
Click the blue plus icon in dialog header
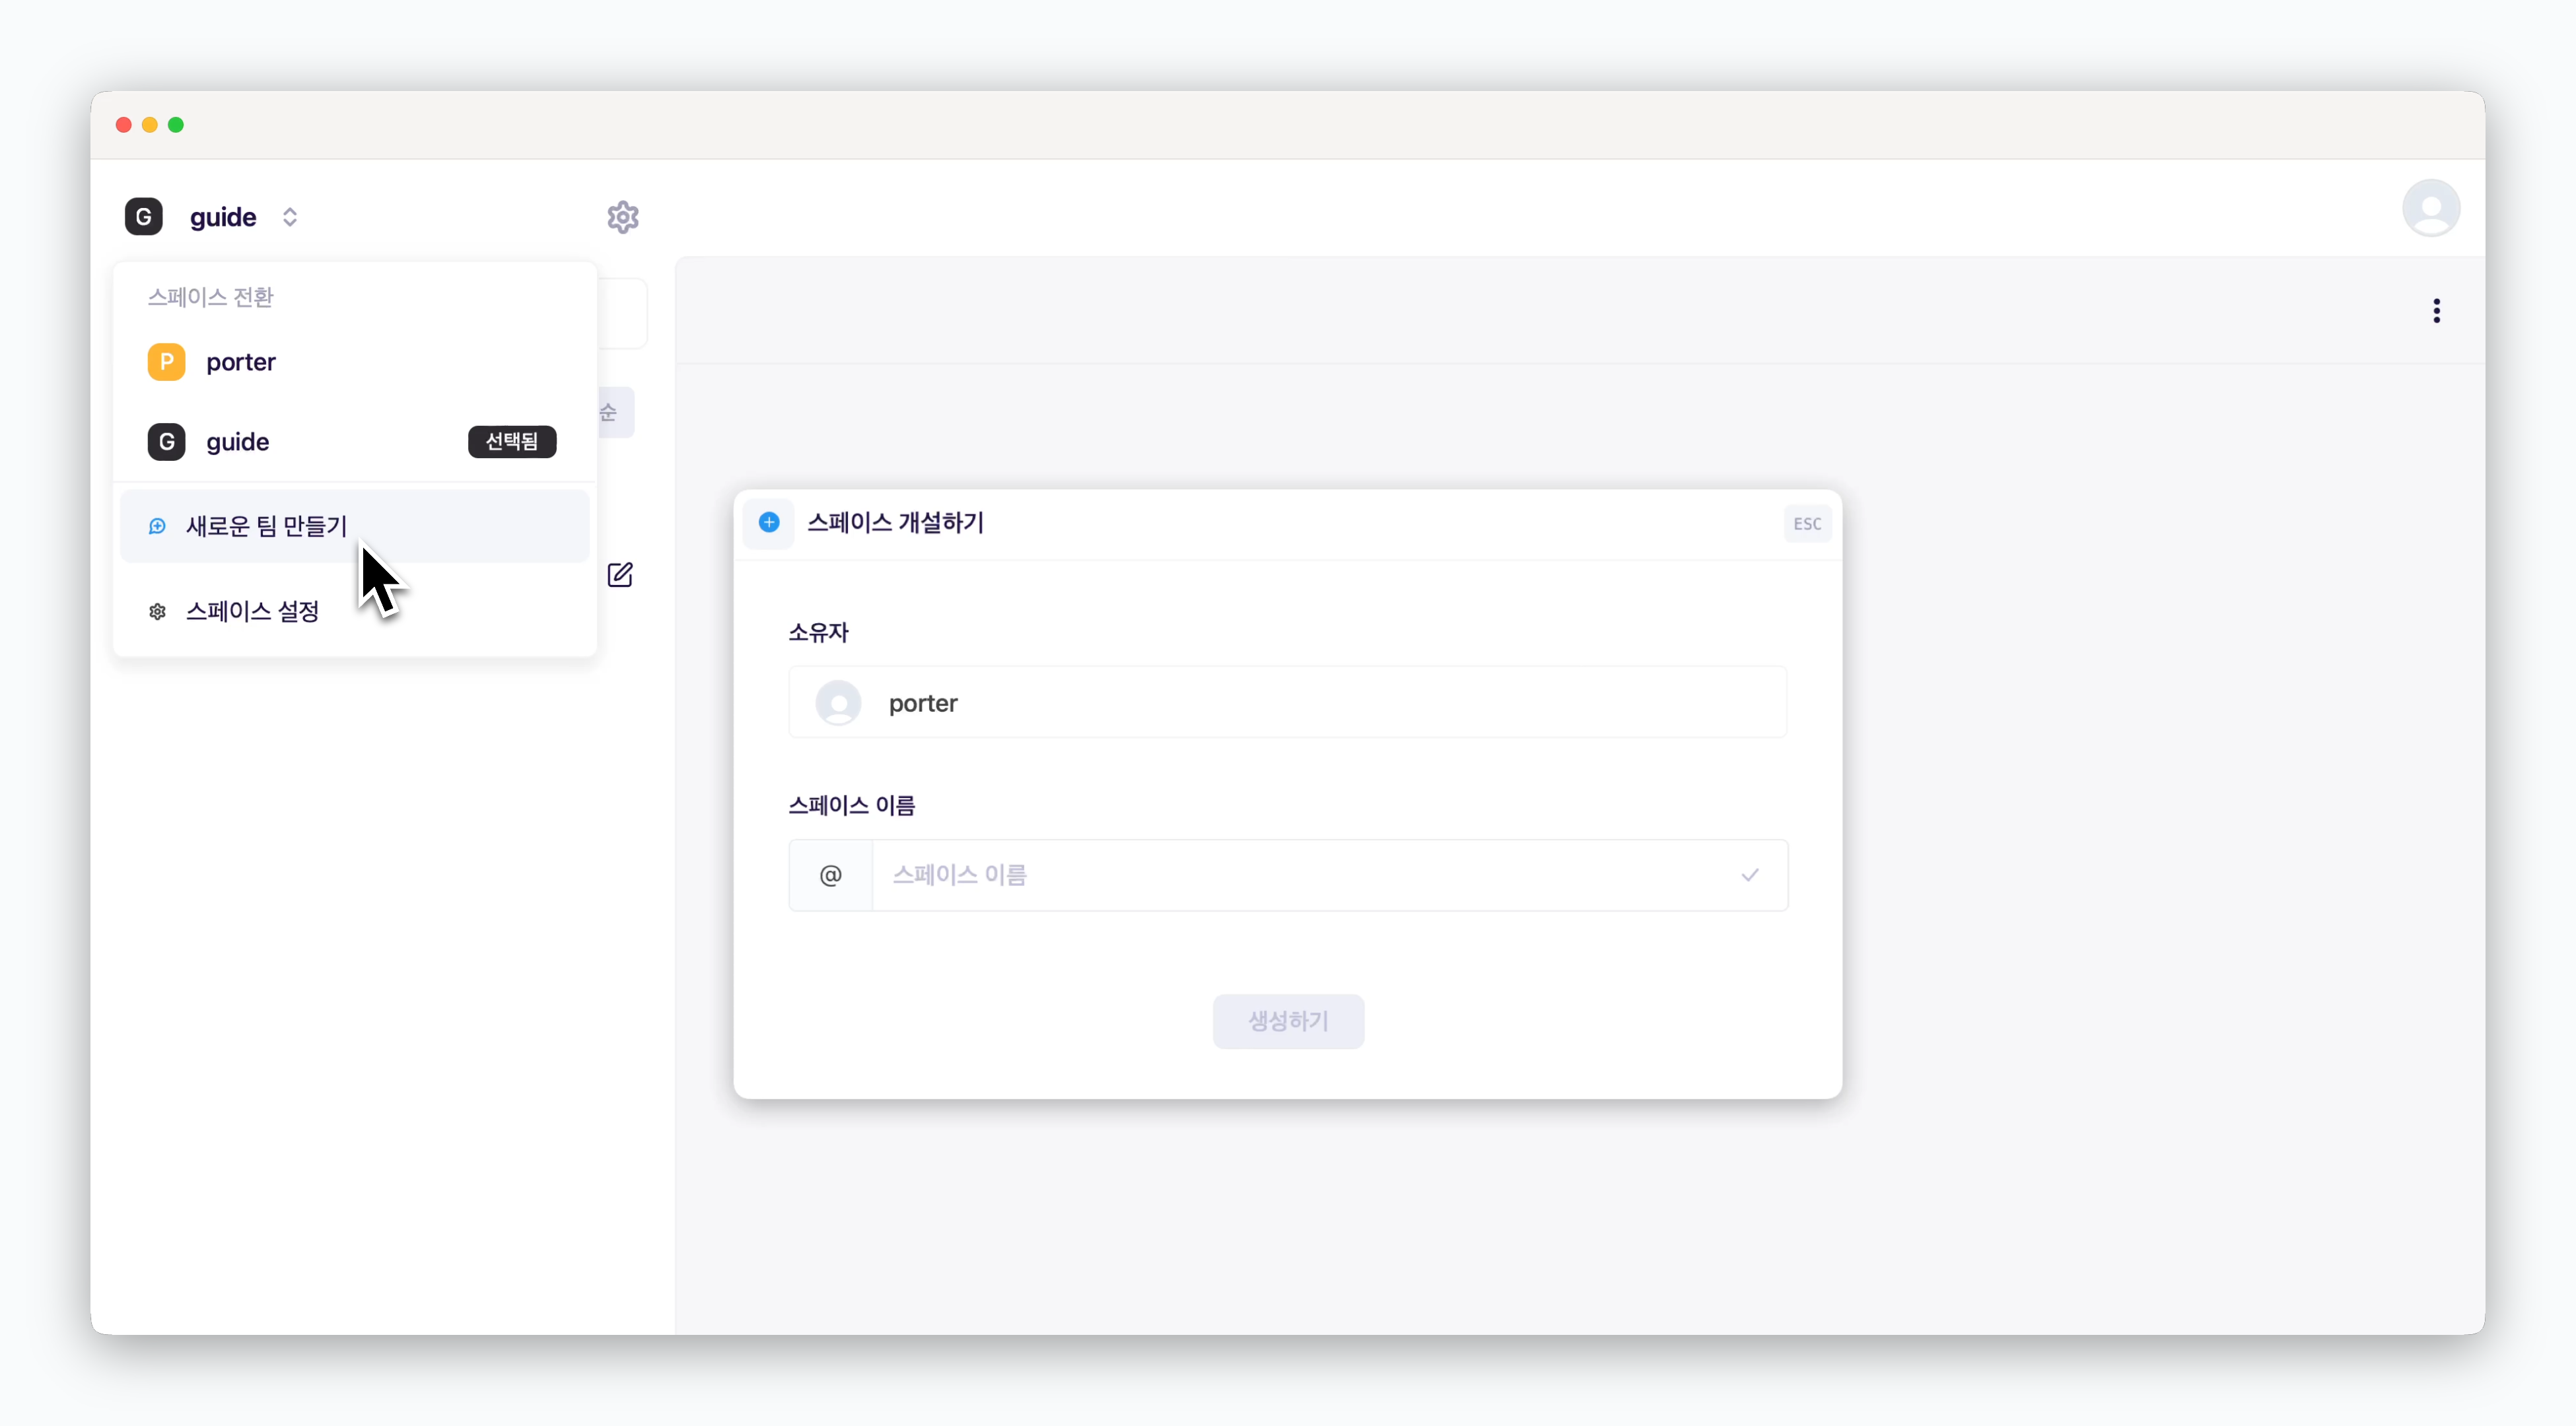point(769,522)
